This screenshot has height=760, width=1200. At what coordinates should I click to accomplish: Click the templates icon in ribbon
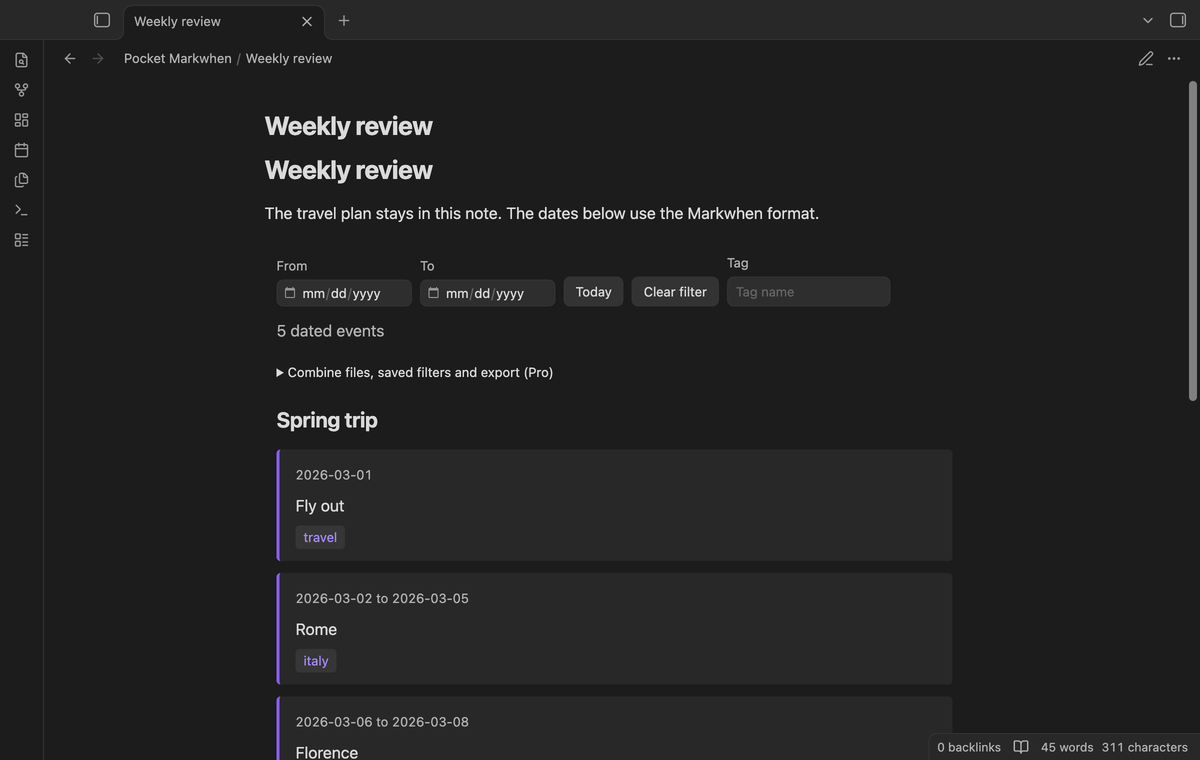[22, 180]
